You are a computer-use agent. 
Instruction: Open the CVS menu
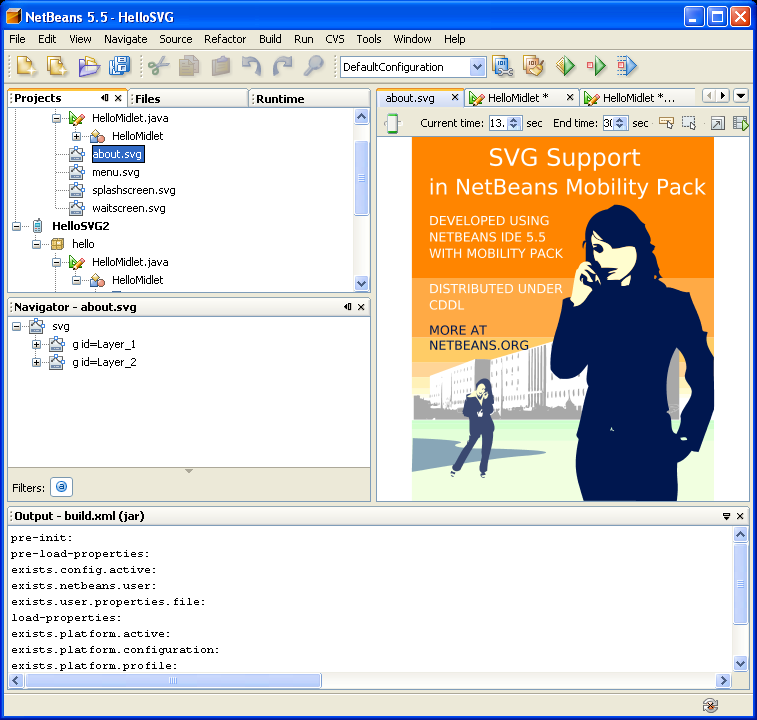tap(335, 39)
